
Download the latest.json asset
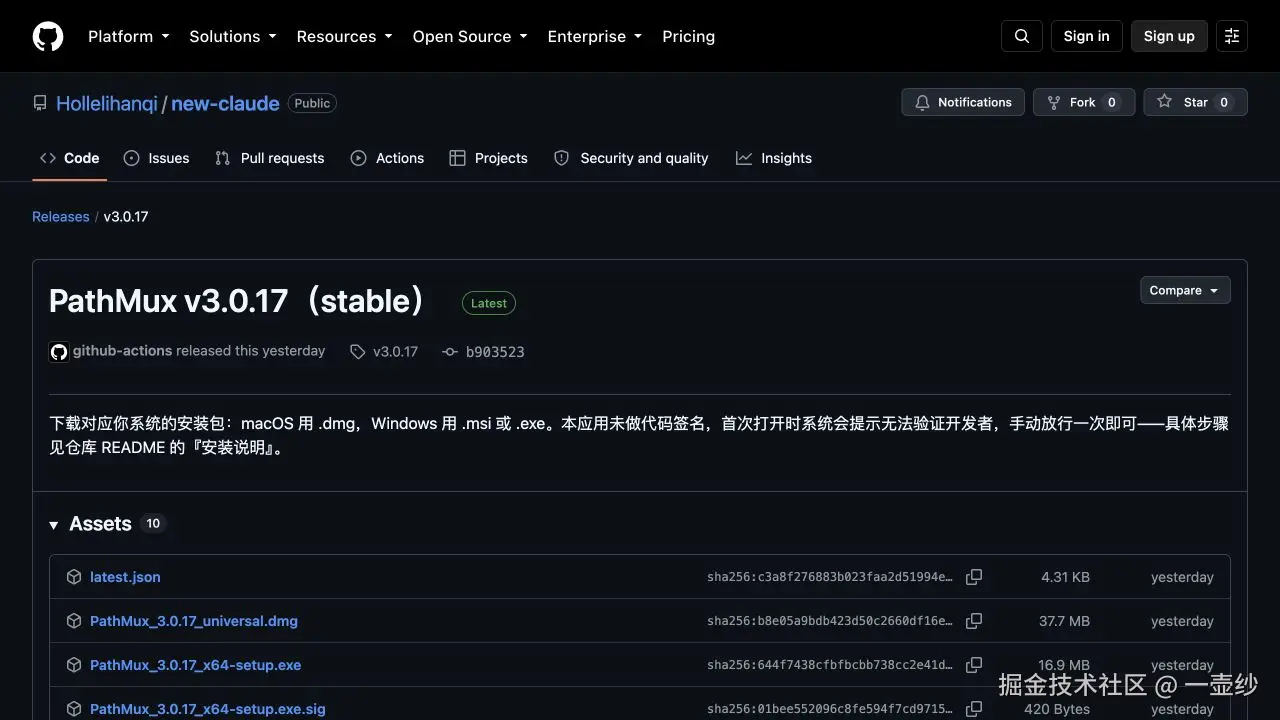[x=125, y=577]
